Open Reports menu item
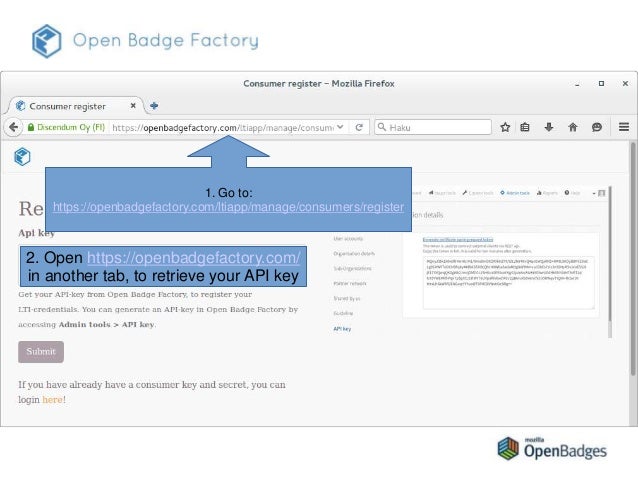The image size is (638, 479). click(547, 193)
